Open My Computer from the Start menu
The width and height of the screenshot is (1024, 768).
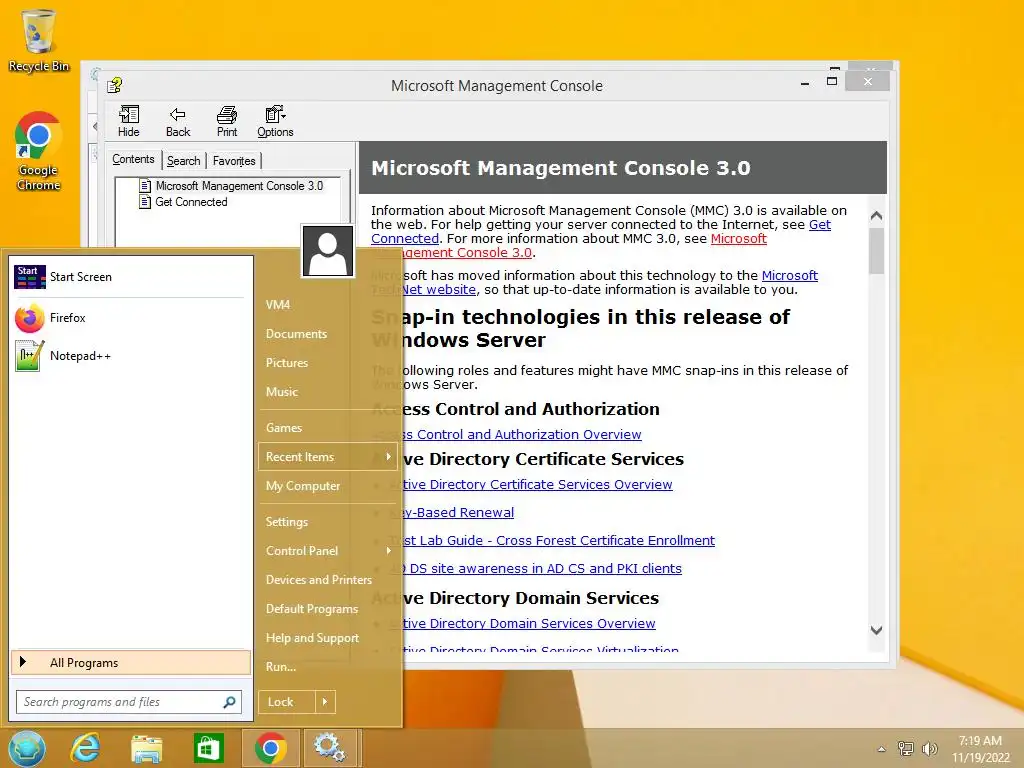point(302,486)
